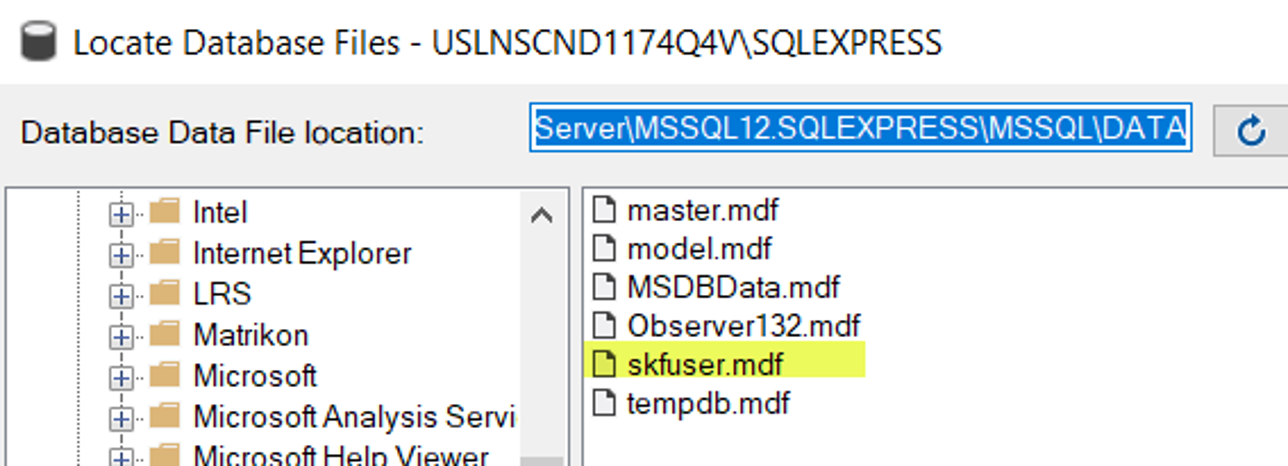Expand the Internet Explorer folder node
This screenshot has width=1288, height=466.
(121, 255)
